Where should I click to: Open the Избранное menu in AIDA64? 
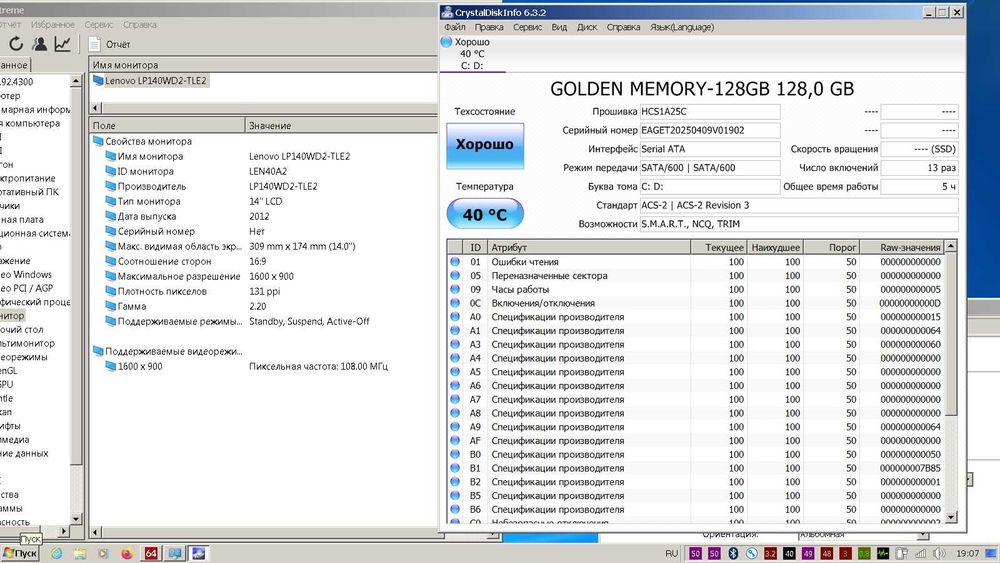[x=52, y=24]
